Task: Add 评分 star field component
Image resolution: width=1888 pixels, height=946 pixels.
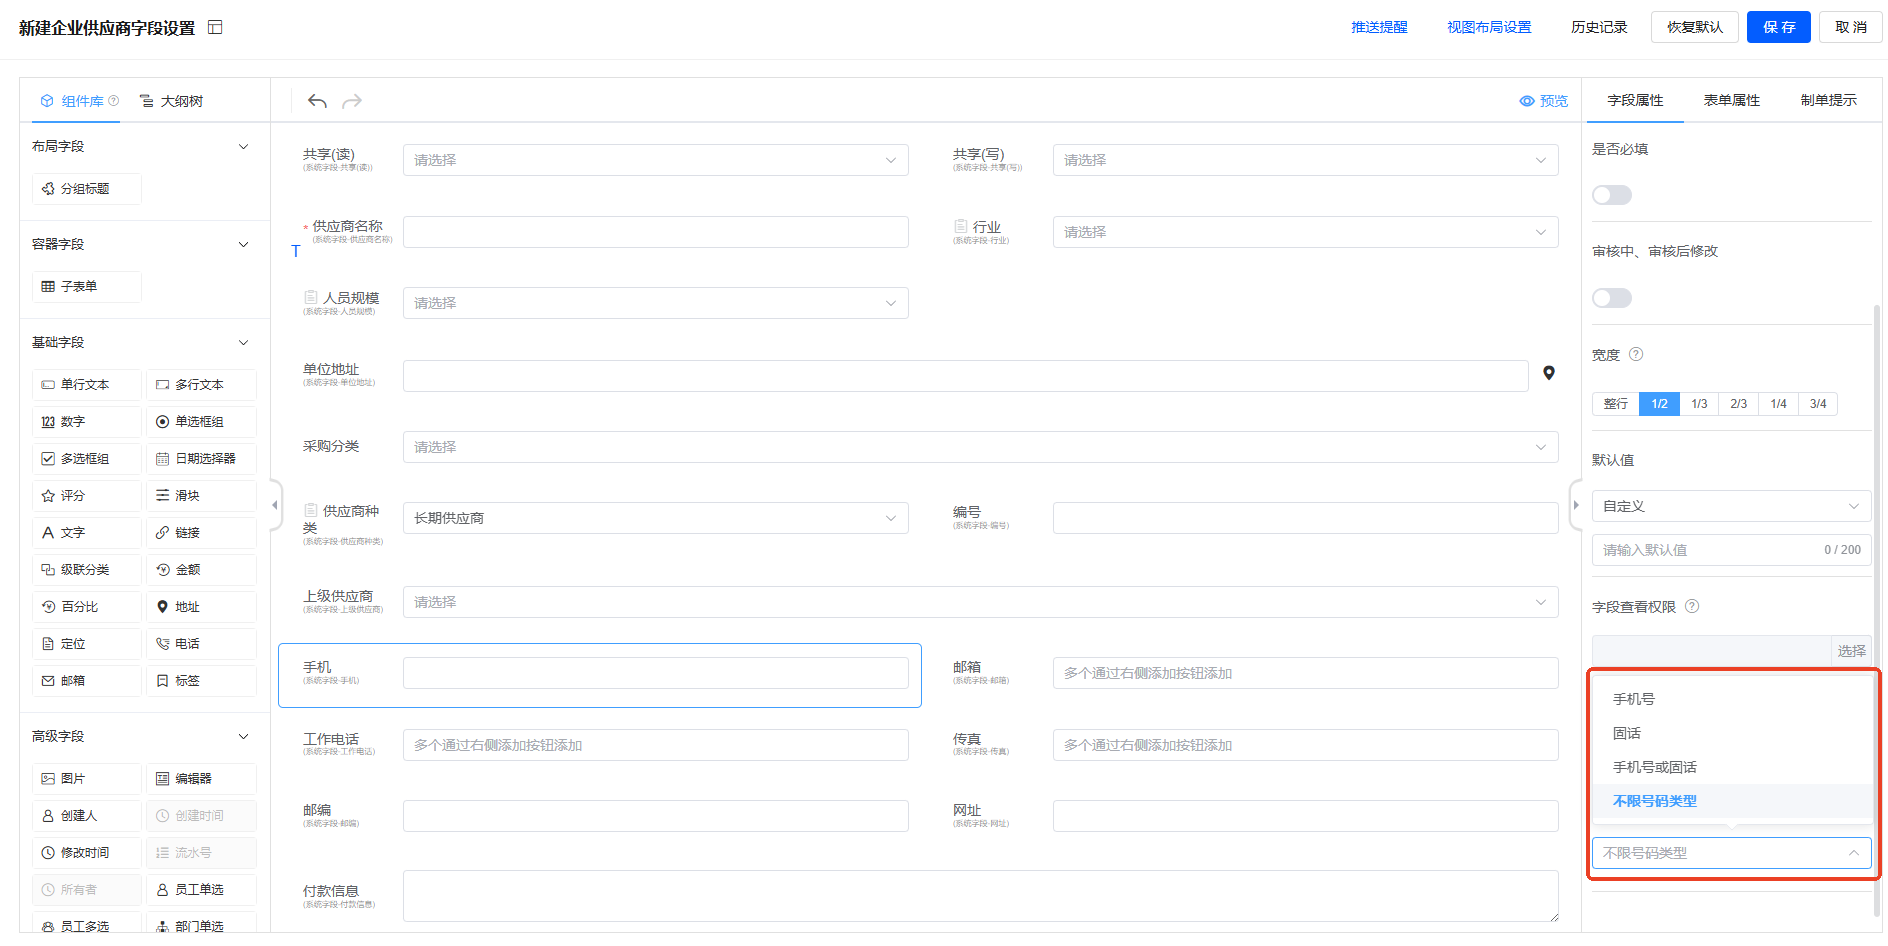Action: tap(87, 496)
